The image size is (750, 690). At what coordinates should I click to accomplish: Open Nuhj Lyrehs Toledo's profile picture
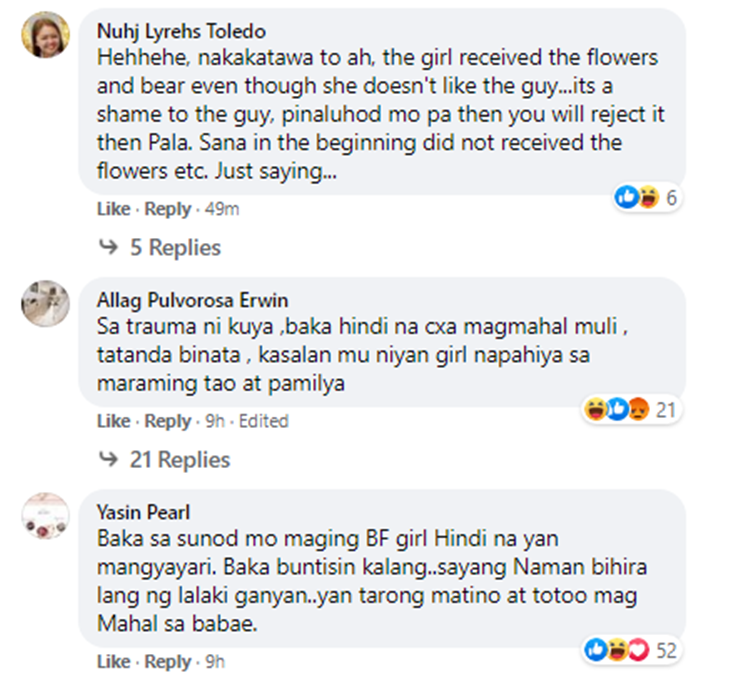(45, 33)
